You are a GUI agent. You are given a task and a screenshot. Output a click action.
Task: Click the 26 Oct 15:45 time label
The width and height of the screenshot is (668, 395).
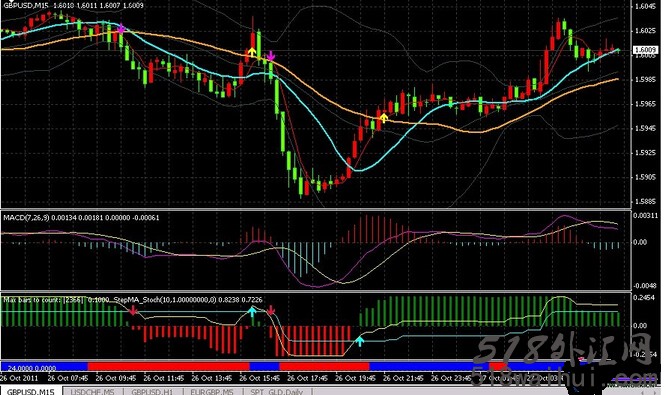coord(259,378)
